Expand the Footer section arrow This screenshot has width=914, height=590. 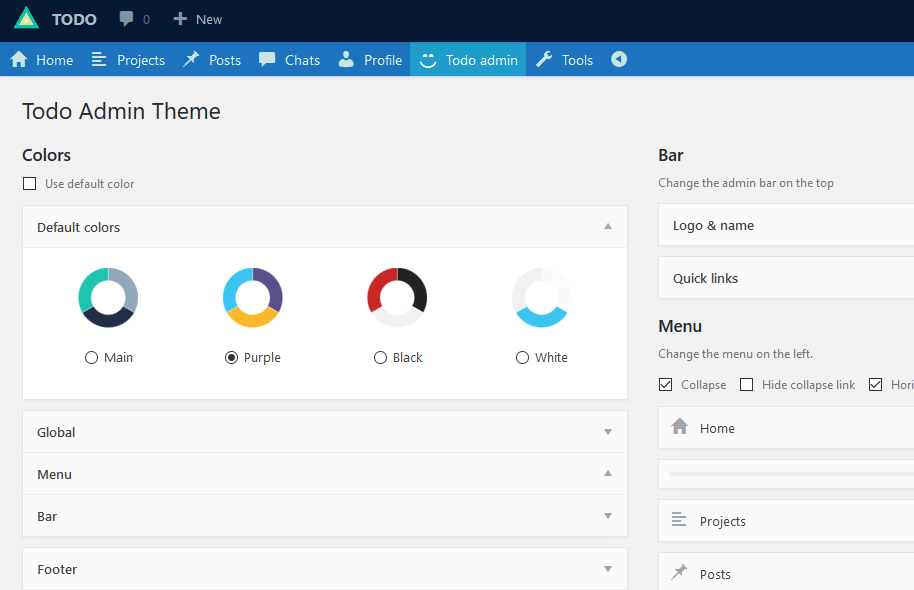coord(607,569)
